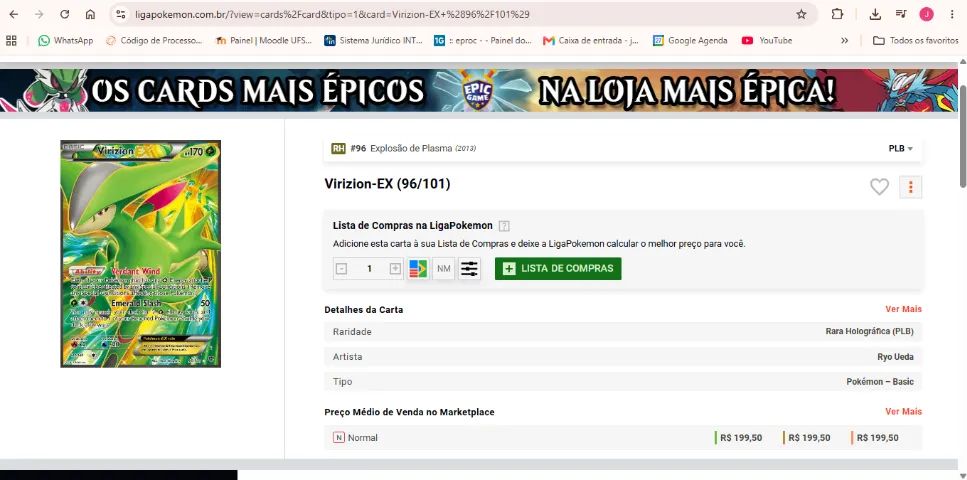Open site information icon in address bar

(121, 14)
